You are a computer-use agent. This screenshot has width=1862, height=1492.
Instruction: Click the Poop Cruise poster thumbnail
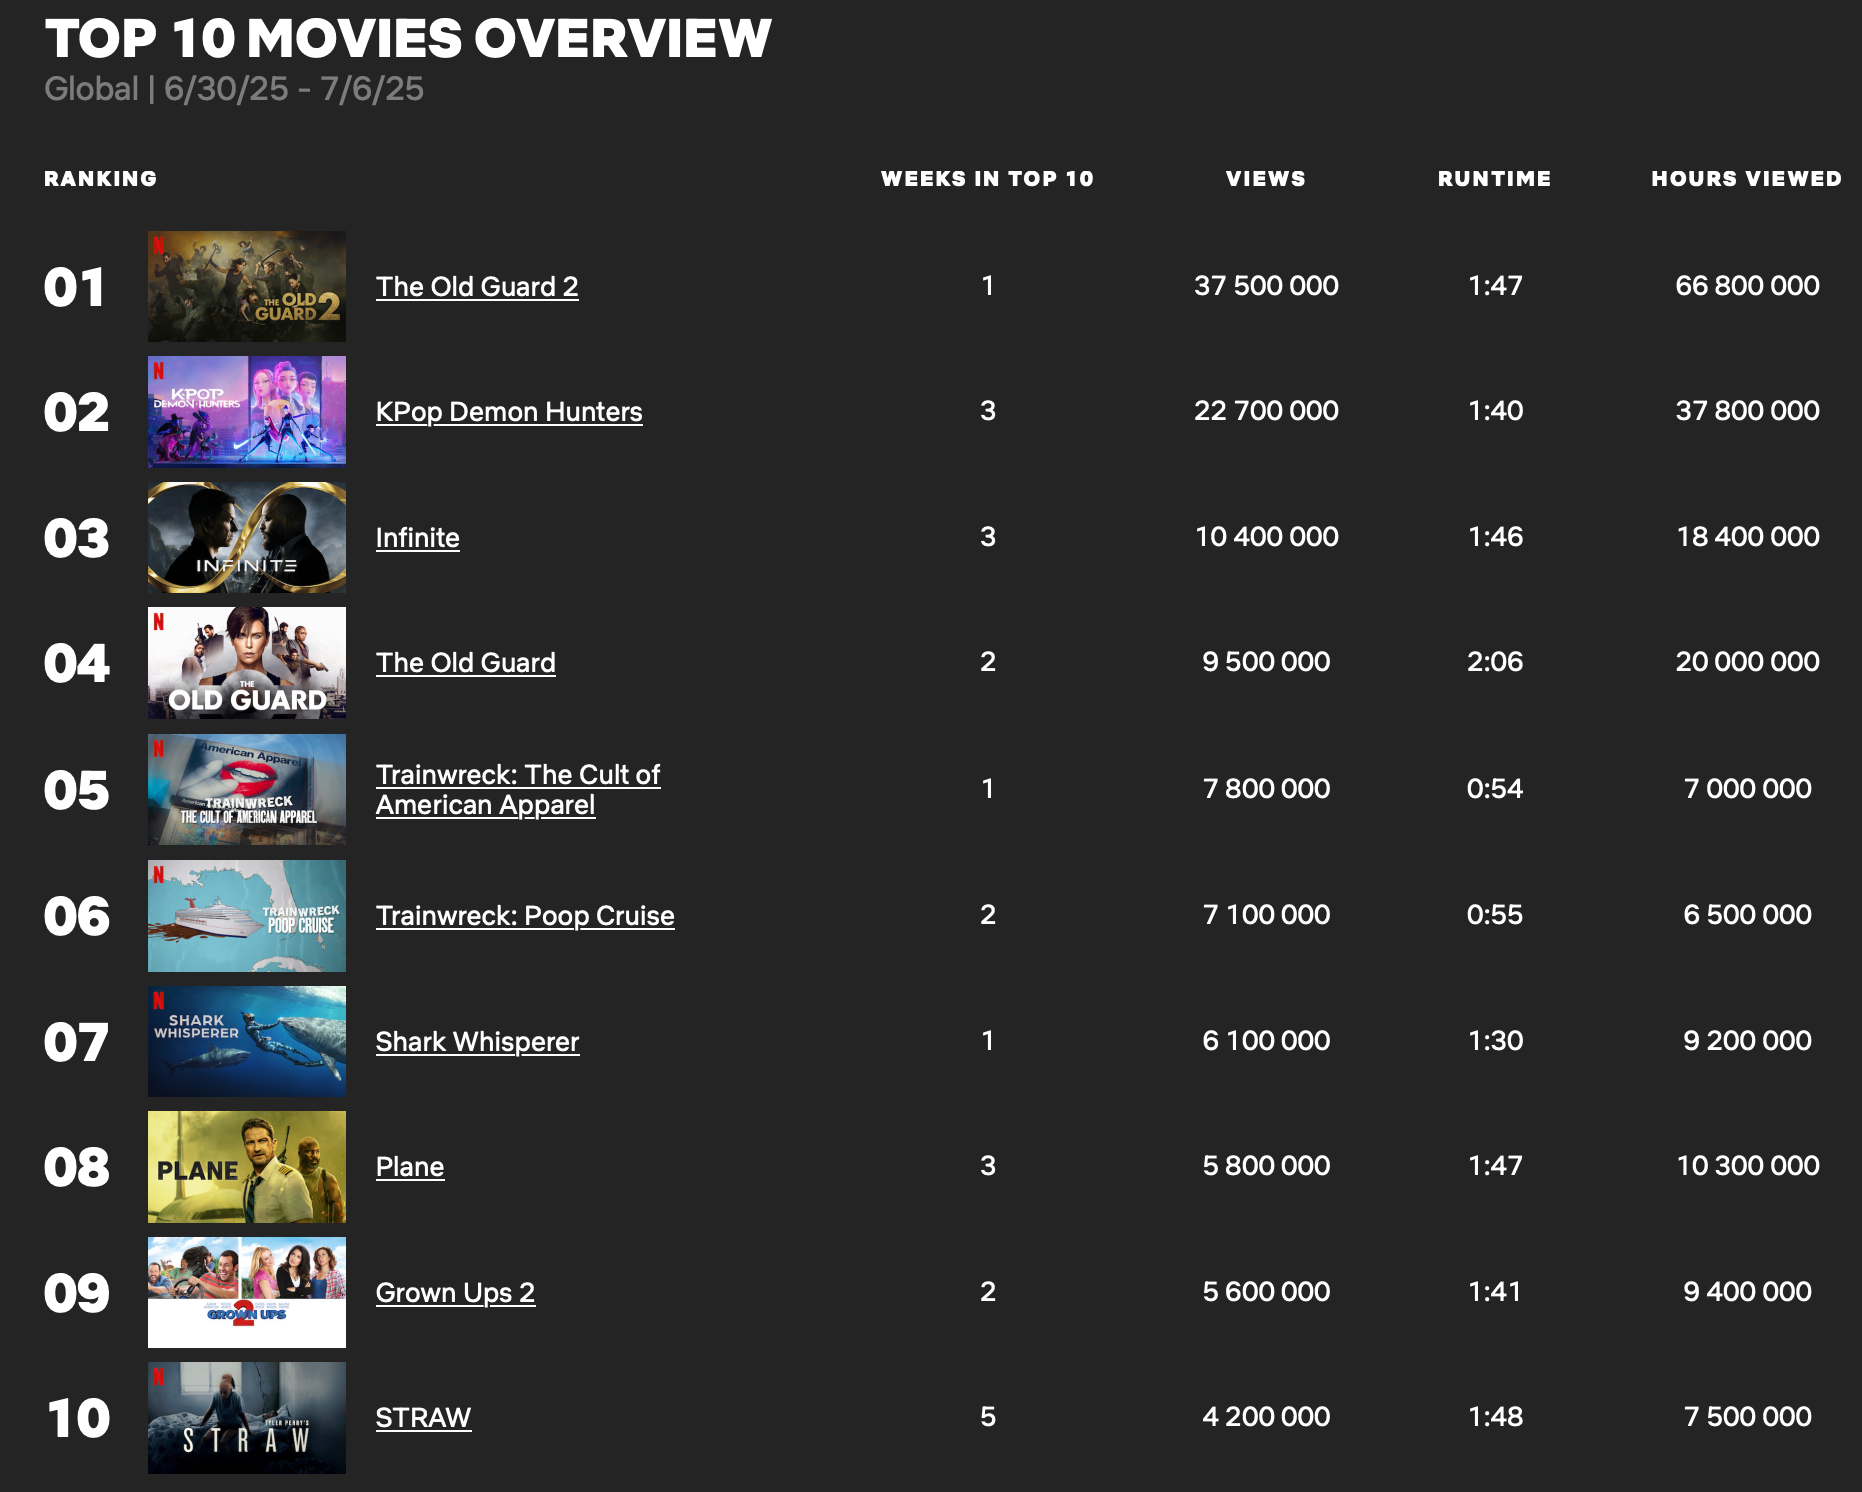pos(247,916)
